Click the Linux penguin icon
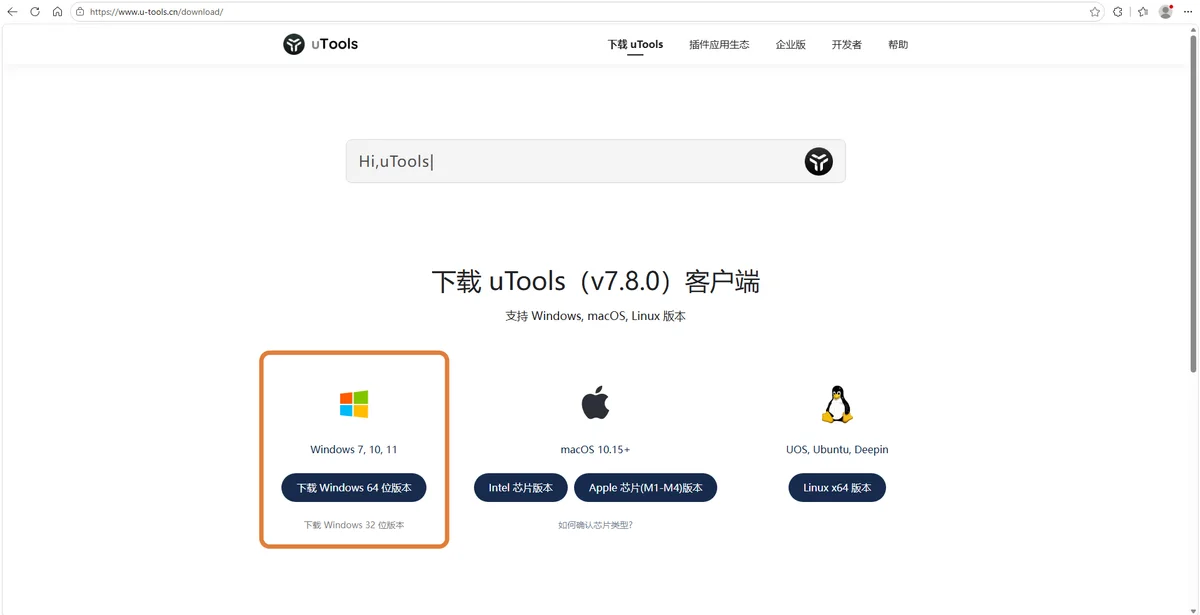 pyautogui.click(x=837, y=405)
